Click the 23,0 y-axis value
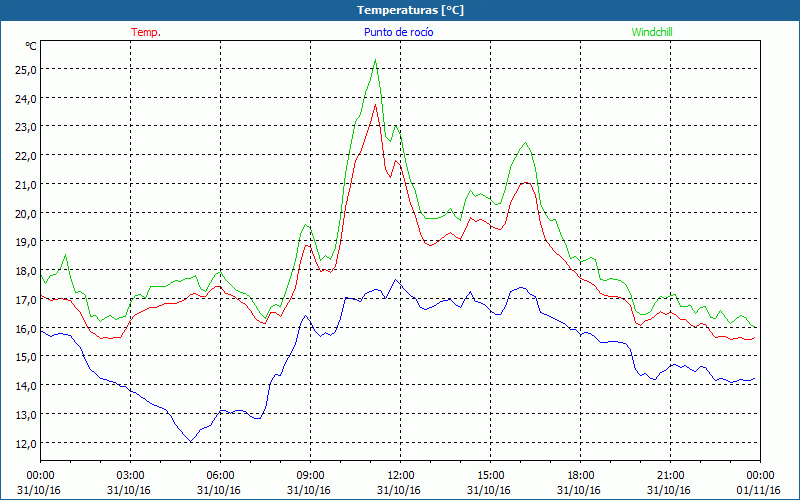 click(26, 127)
